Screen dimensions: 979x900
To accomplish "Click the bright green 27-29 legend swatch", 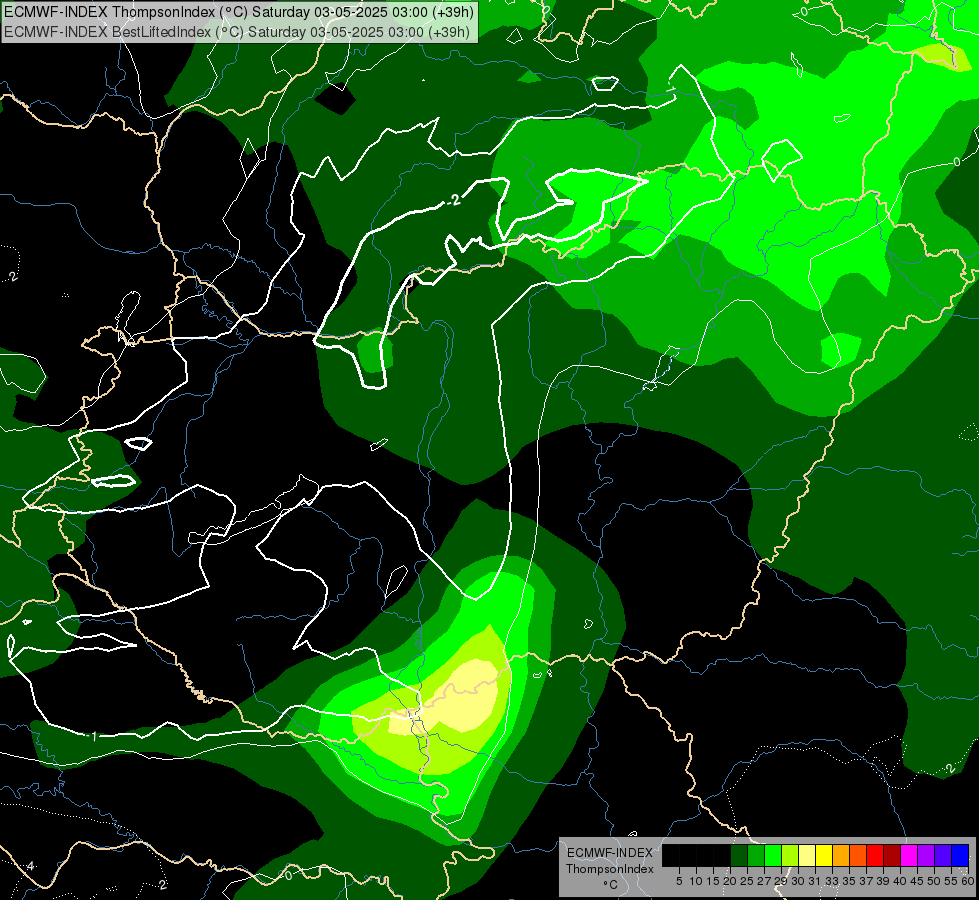I will point(773,855).
